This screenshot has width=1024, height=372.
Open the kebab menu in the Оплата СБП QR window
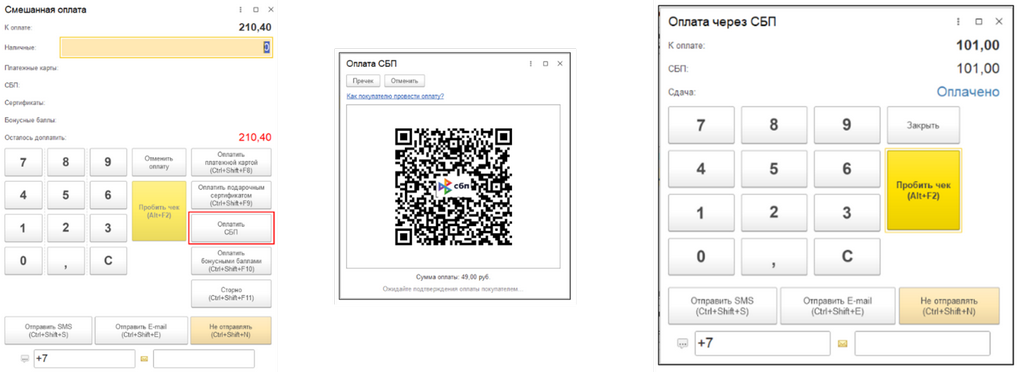pyautogui.click(x=530, y=63)
